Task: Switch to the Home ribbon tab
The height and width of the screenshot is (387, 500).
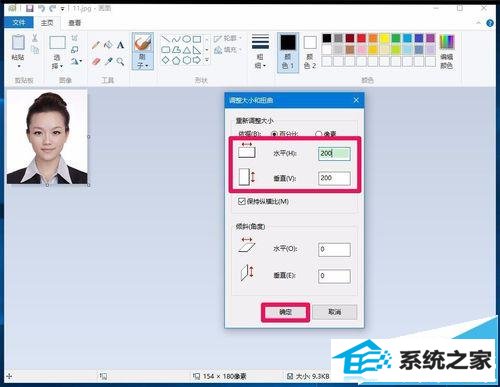Action: coord(47,23)
